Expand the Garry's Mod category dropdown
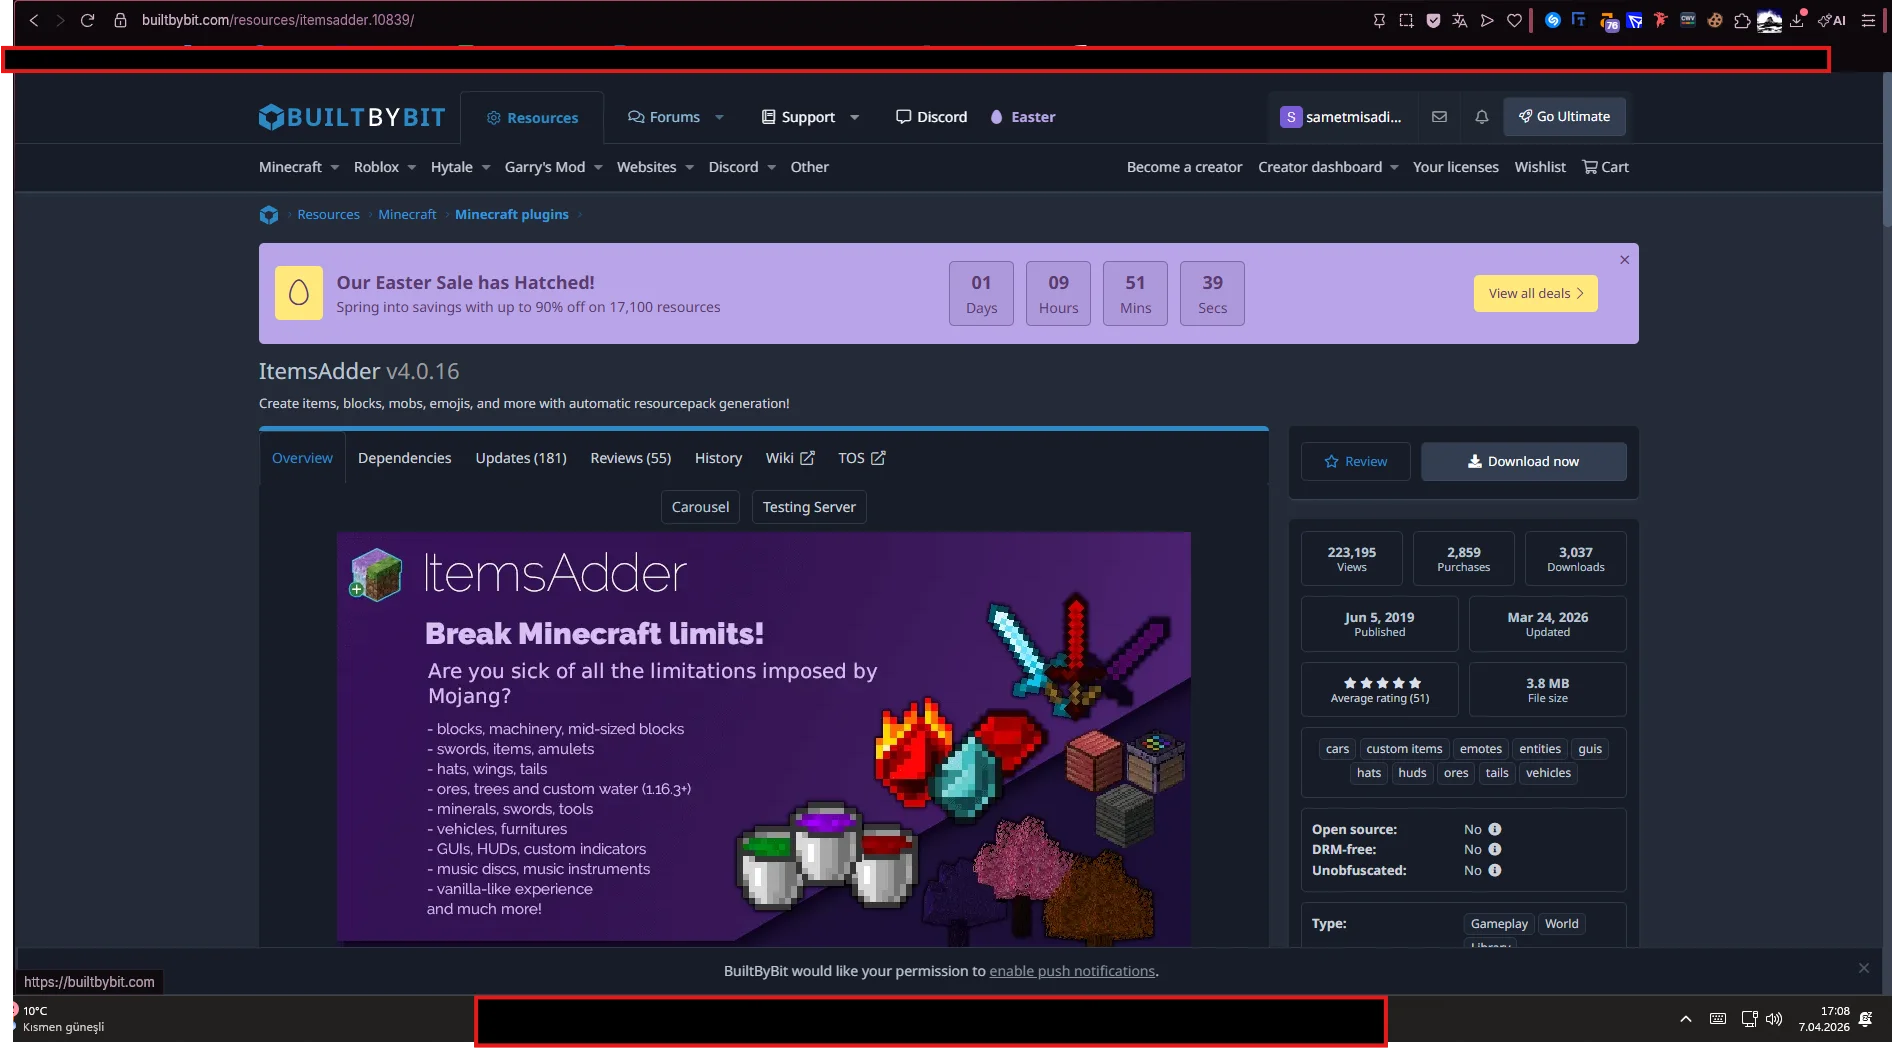Image resolution: width=1892 pixels, height=1048 pixels. [598, 168]
